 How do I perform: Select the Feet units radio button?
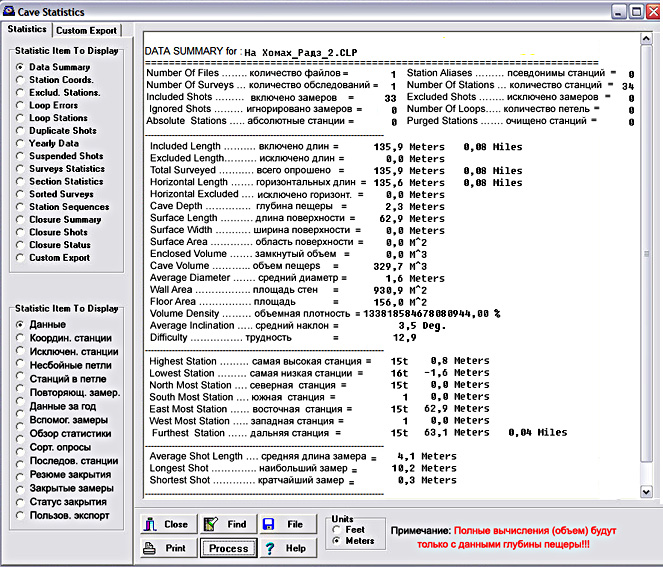click(338, 530)
